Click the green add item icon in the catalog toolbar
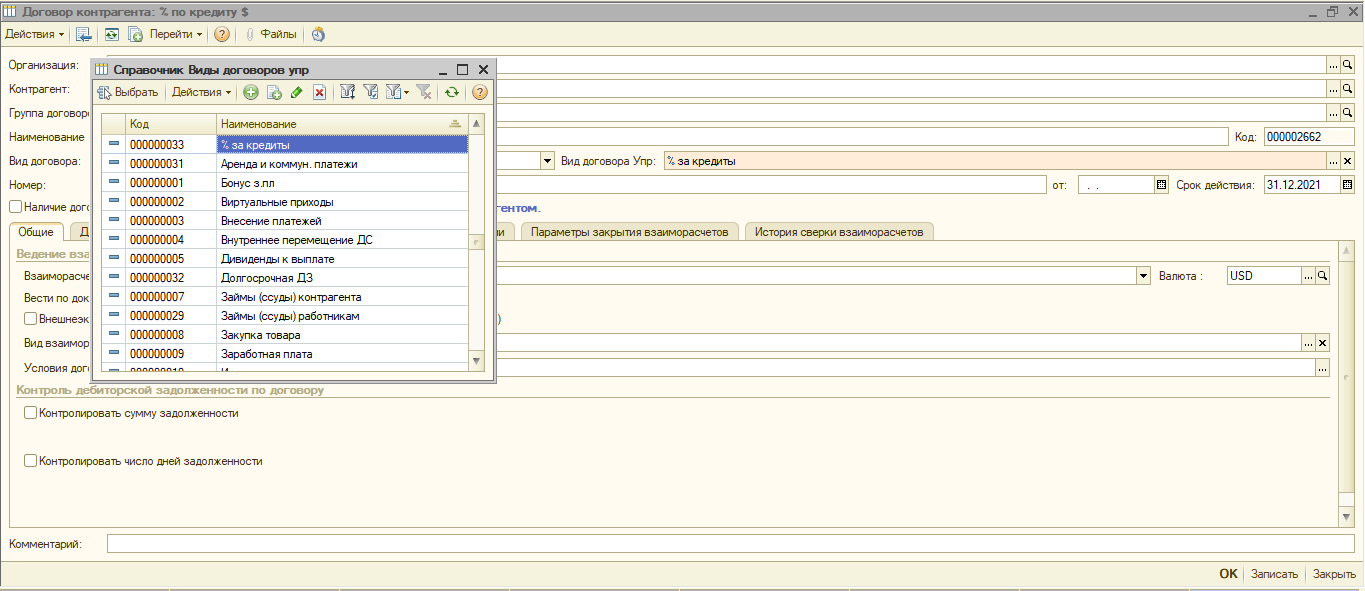Screen dimensions: 1365x591 pyautogui.click(x=250, y=92)
